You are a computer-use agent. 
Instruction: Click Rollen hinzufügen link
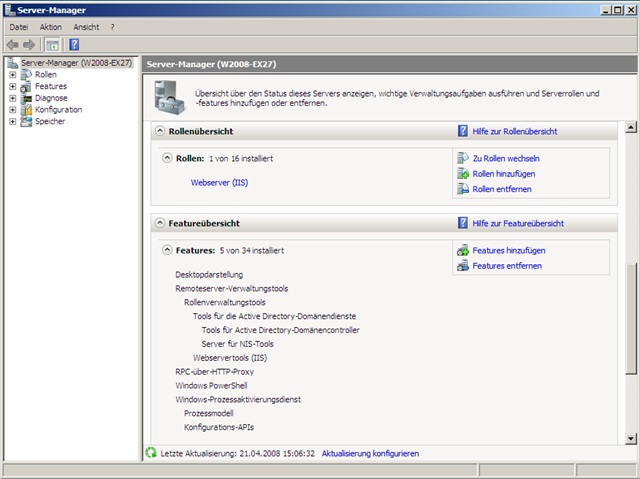click(504, 174)
